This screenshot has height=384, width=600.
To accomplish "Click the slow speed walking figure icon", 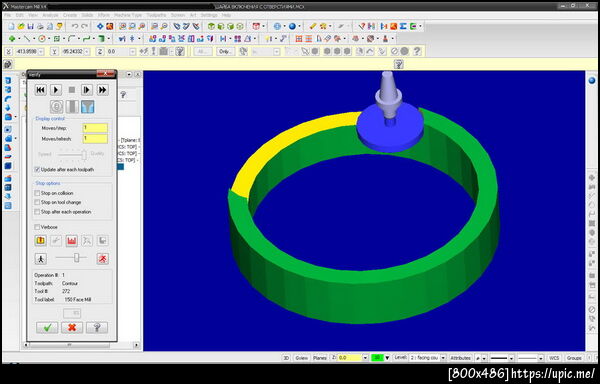I will (41, 259).
